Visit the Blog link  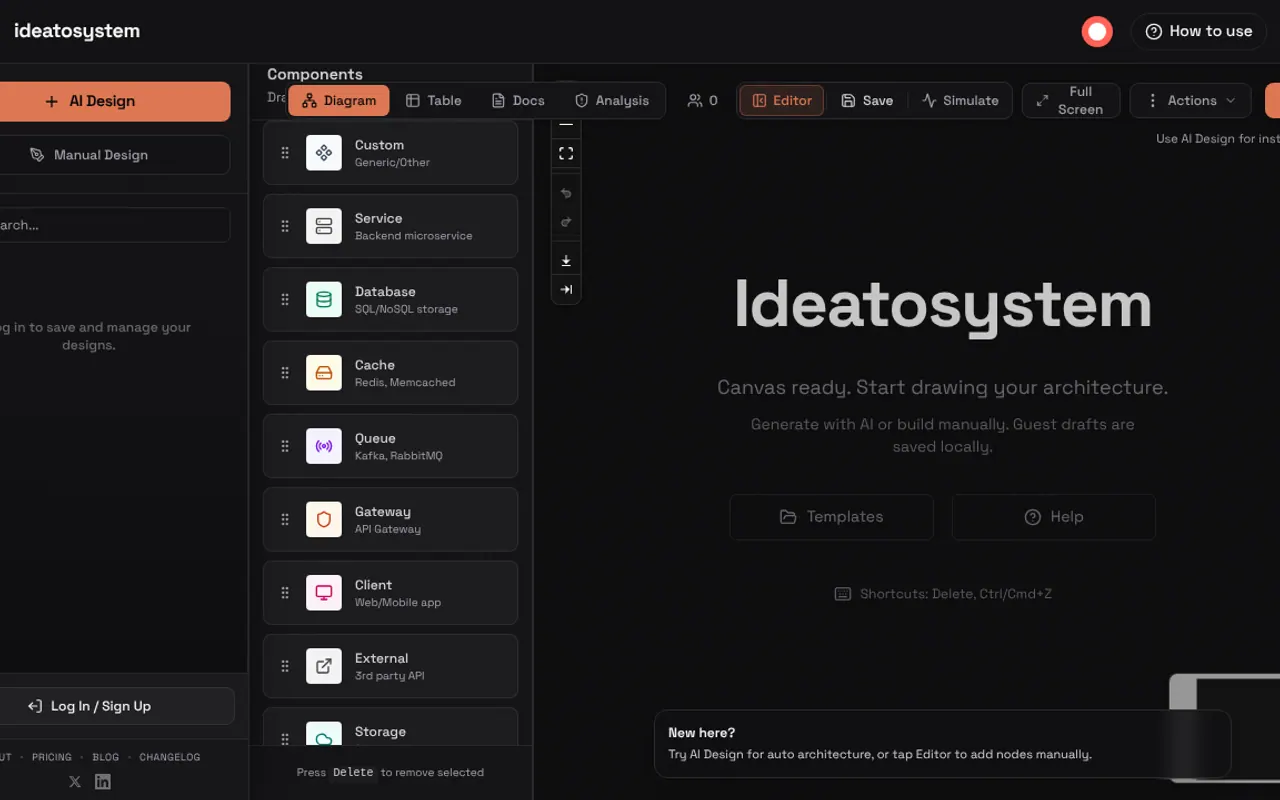pos(105,757)
